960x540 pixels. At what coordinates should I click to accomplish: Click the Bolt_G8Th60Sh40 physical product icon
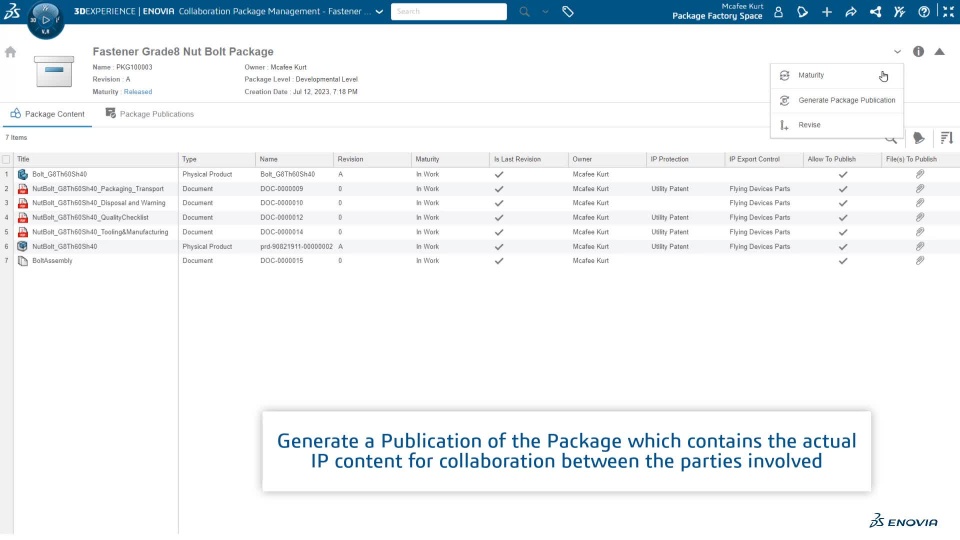pyautogui.click(x=23, y=174)
